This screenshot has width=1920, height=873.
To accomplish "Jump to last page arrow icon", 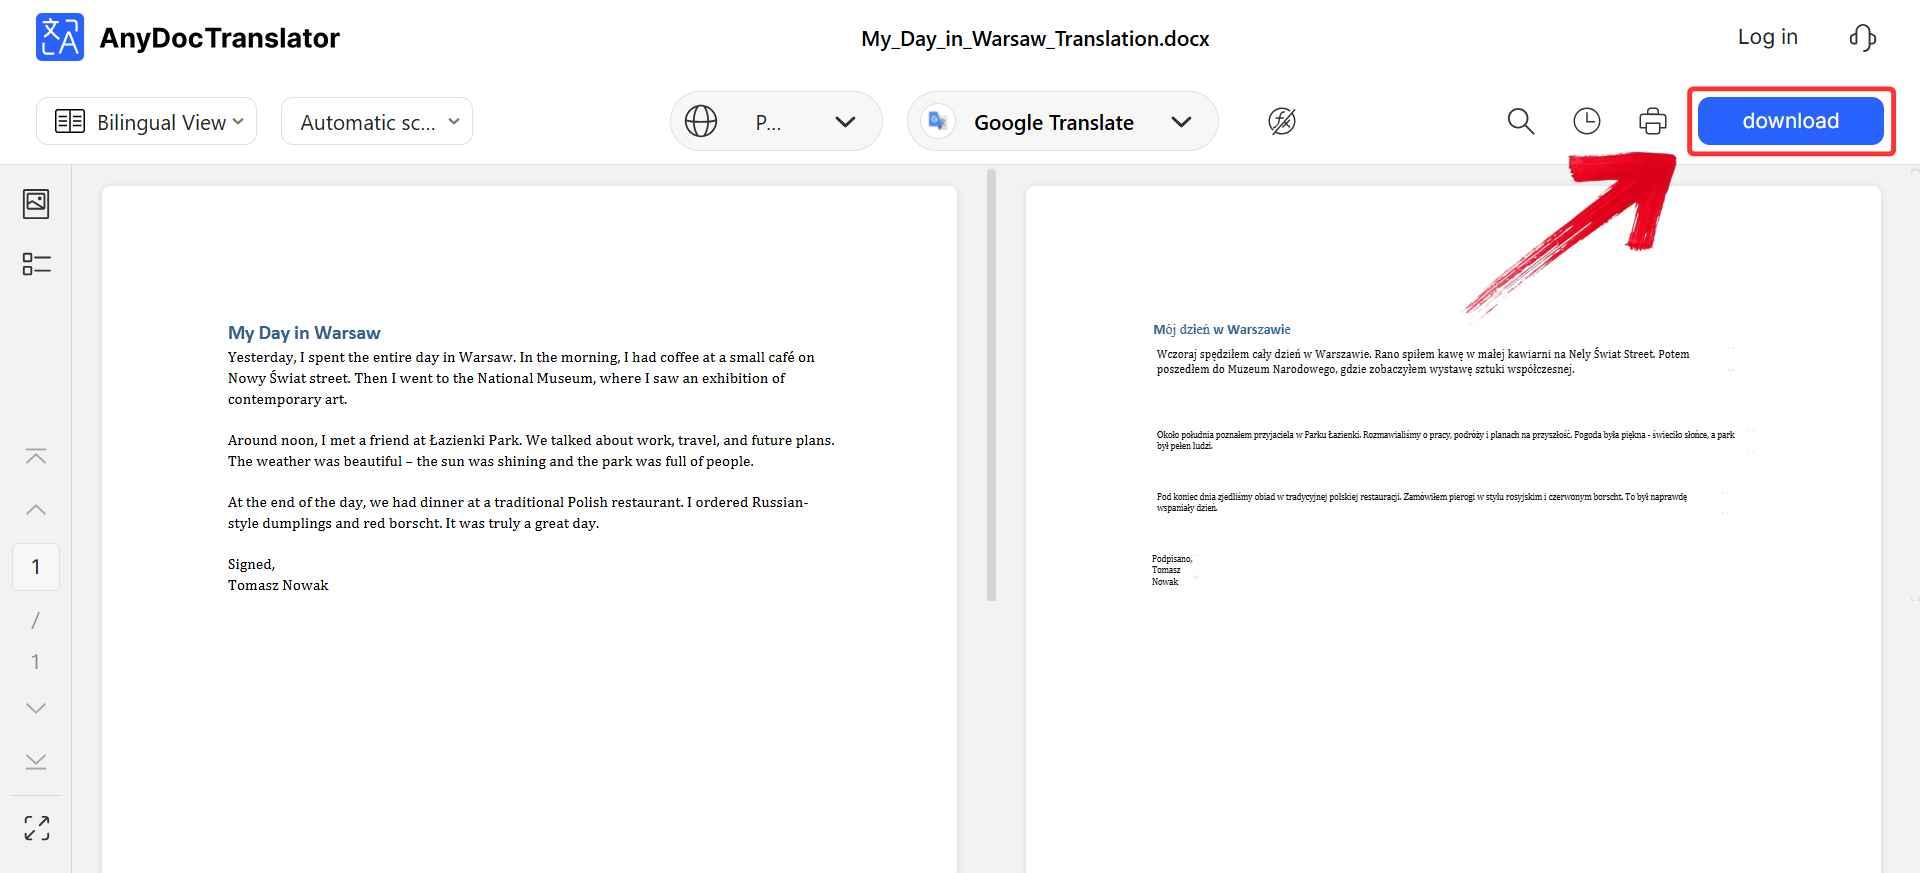I will [36, 762].
